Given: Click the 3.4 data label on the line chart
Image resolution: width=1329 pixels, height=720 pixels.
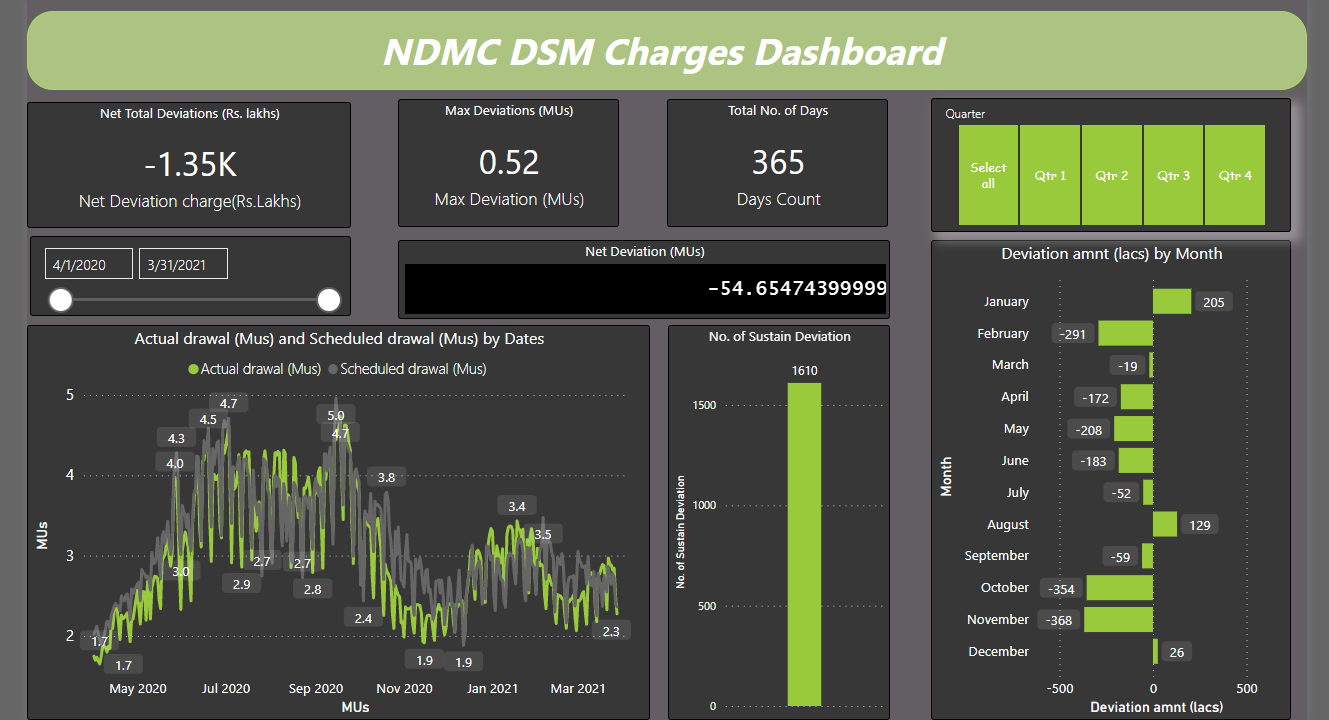Looking at the screenshot, I should pyautogui.click(x=516, y=507).
